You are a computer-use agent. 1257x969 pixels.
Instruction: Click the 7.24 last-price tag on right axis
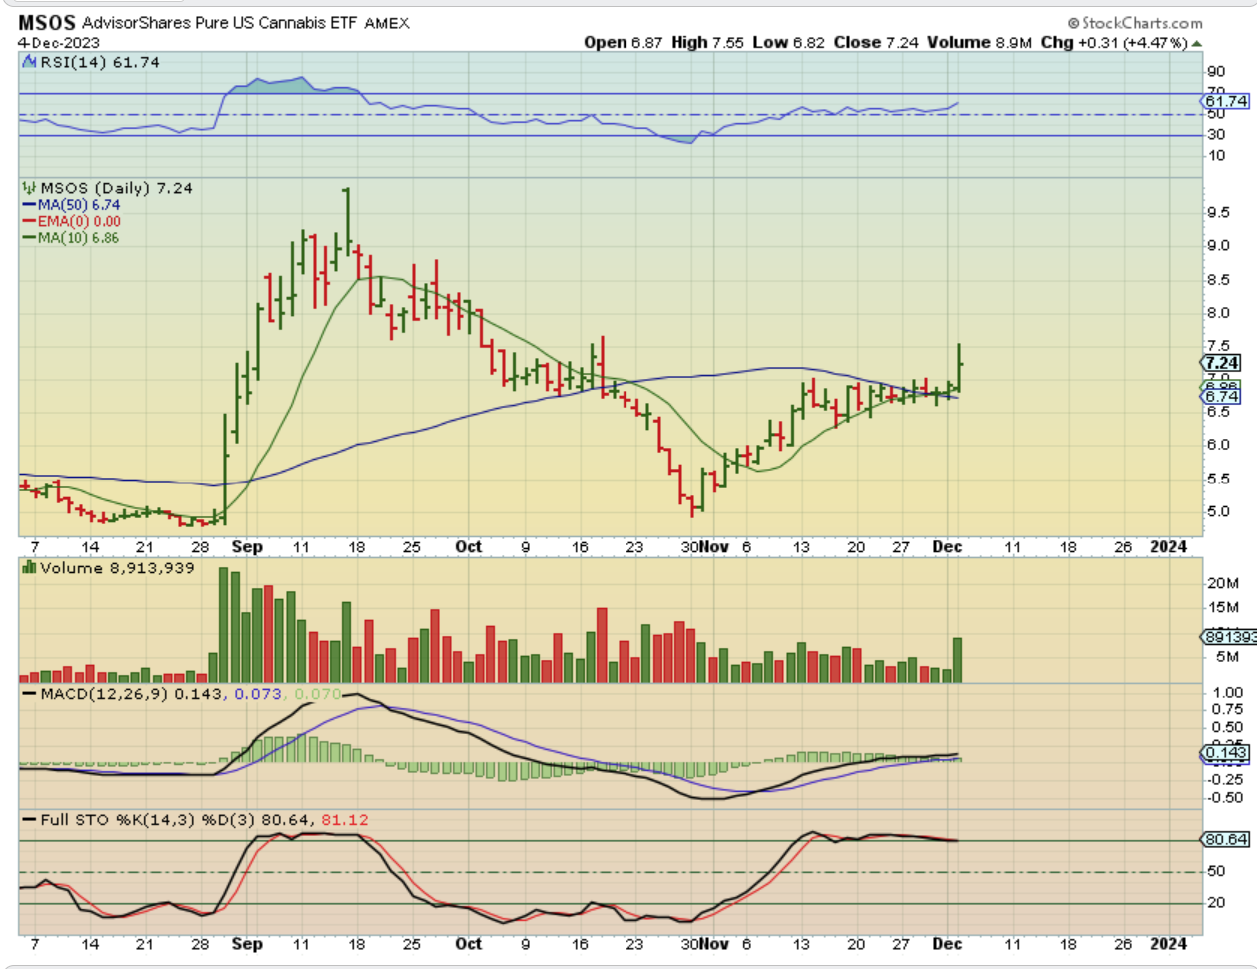[x=1222, y=363]
